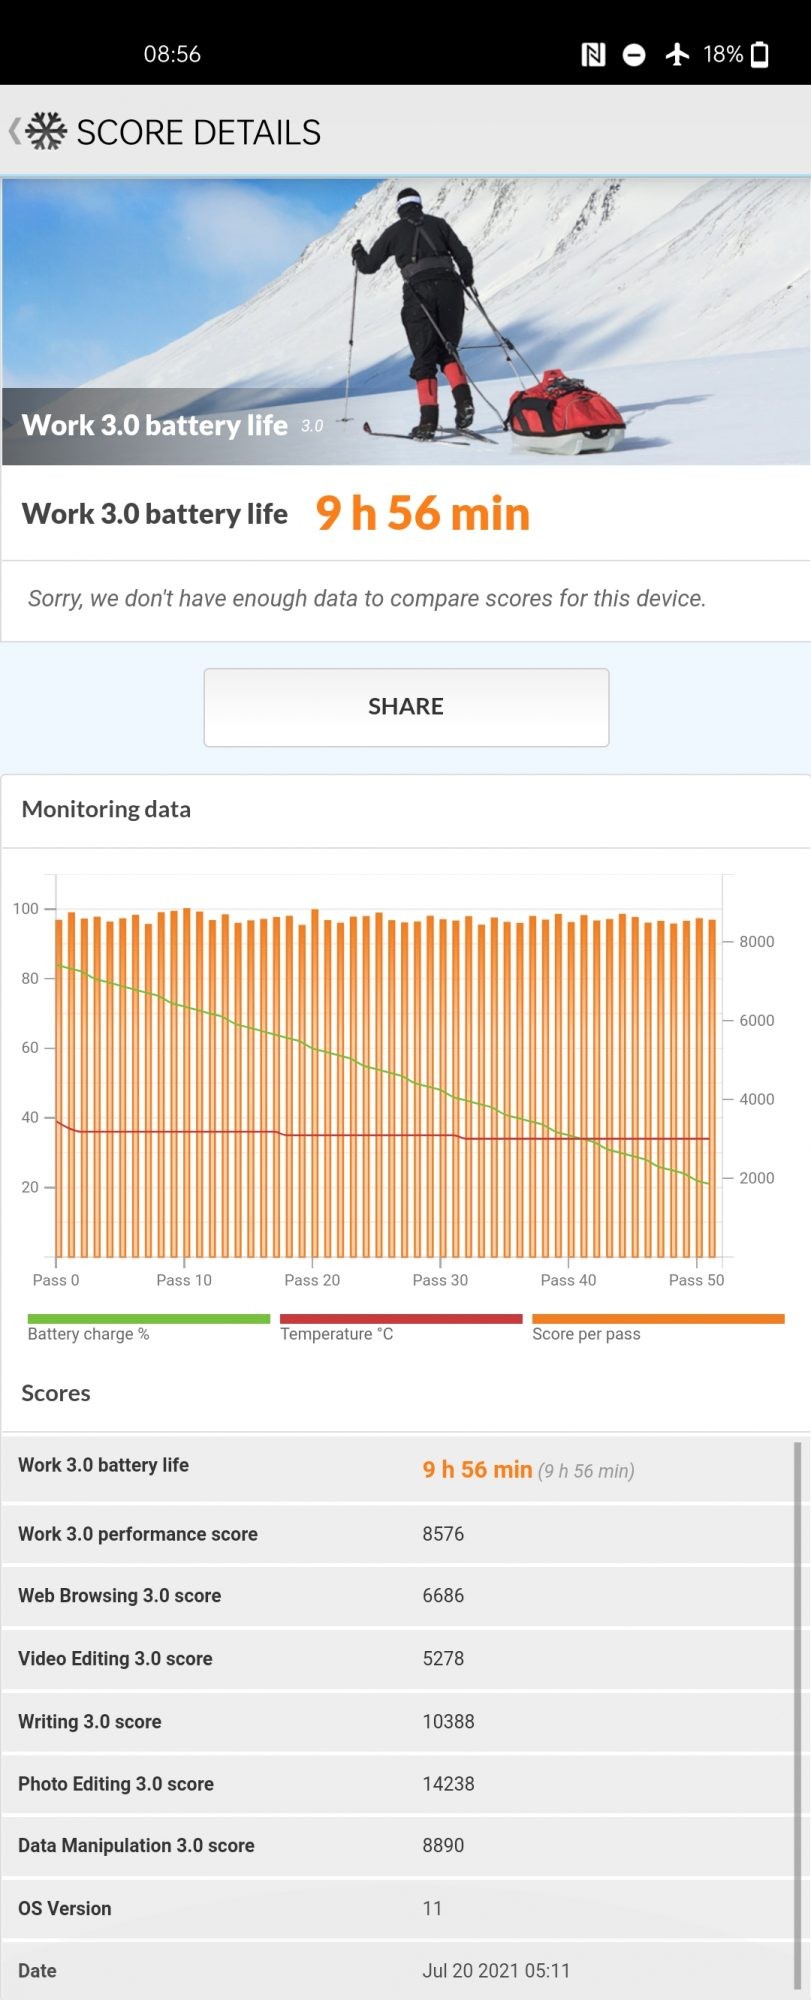The width and height of the screenshot is (811, 2000).
Task: Tap the Pass 30 marker on chart axis
Action: point(440,1280)
